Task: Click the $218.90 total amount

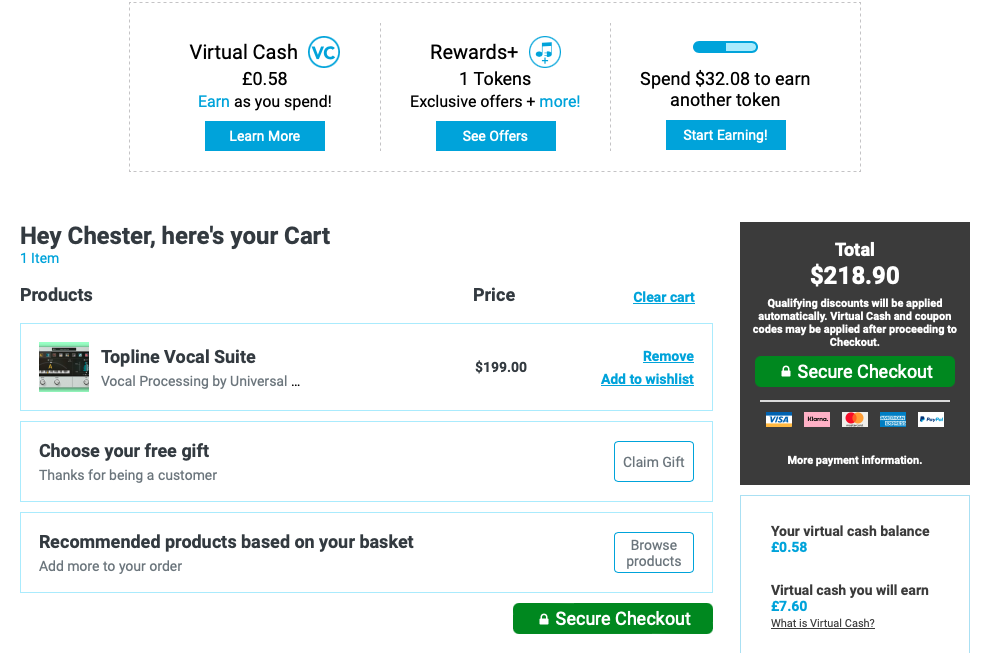Action: 854,275
